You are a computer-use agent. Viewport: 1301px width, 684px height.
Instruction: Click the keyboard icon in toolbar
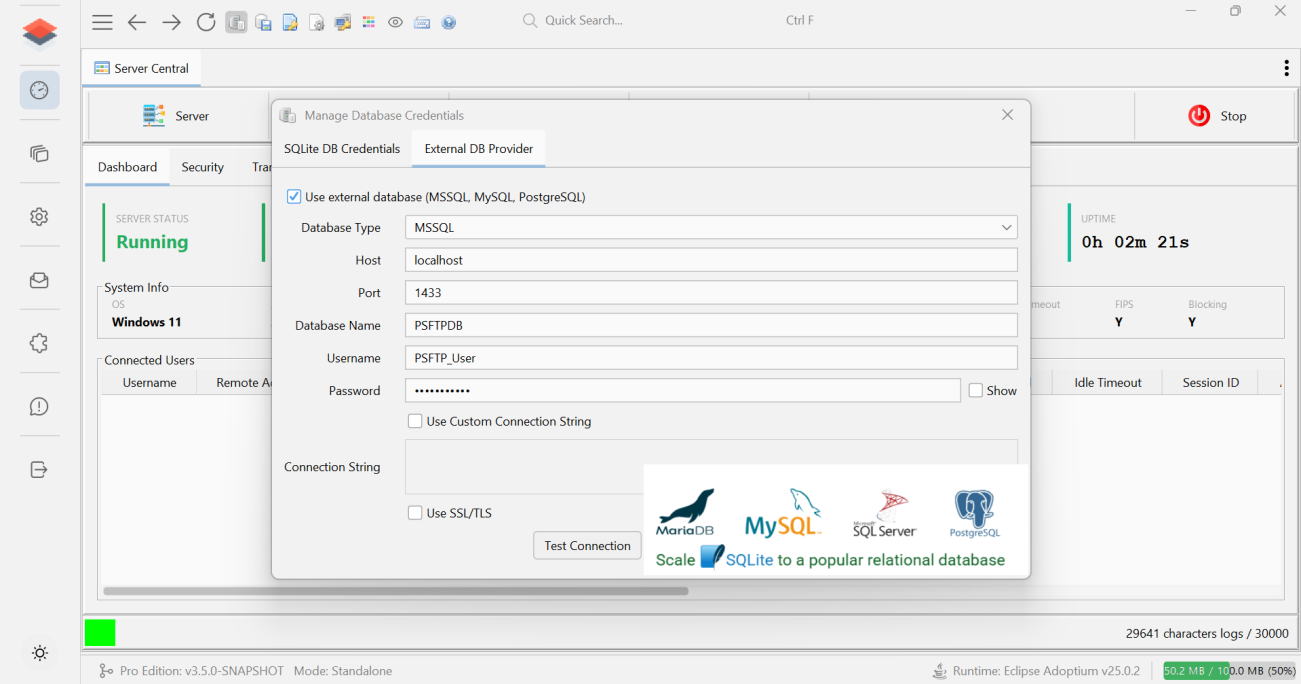point(422,21)
